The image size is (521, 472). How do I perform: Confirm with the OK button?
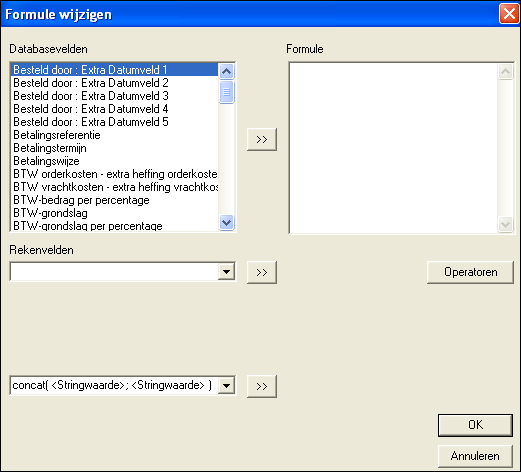point(475,425)
